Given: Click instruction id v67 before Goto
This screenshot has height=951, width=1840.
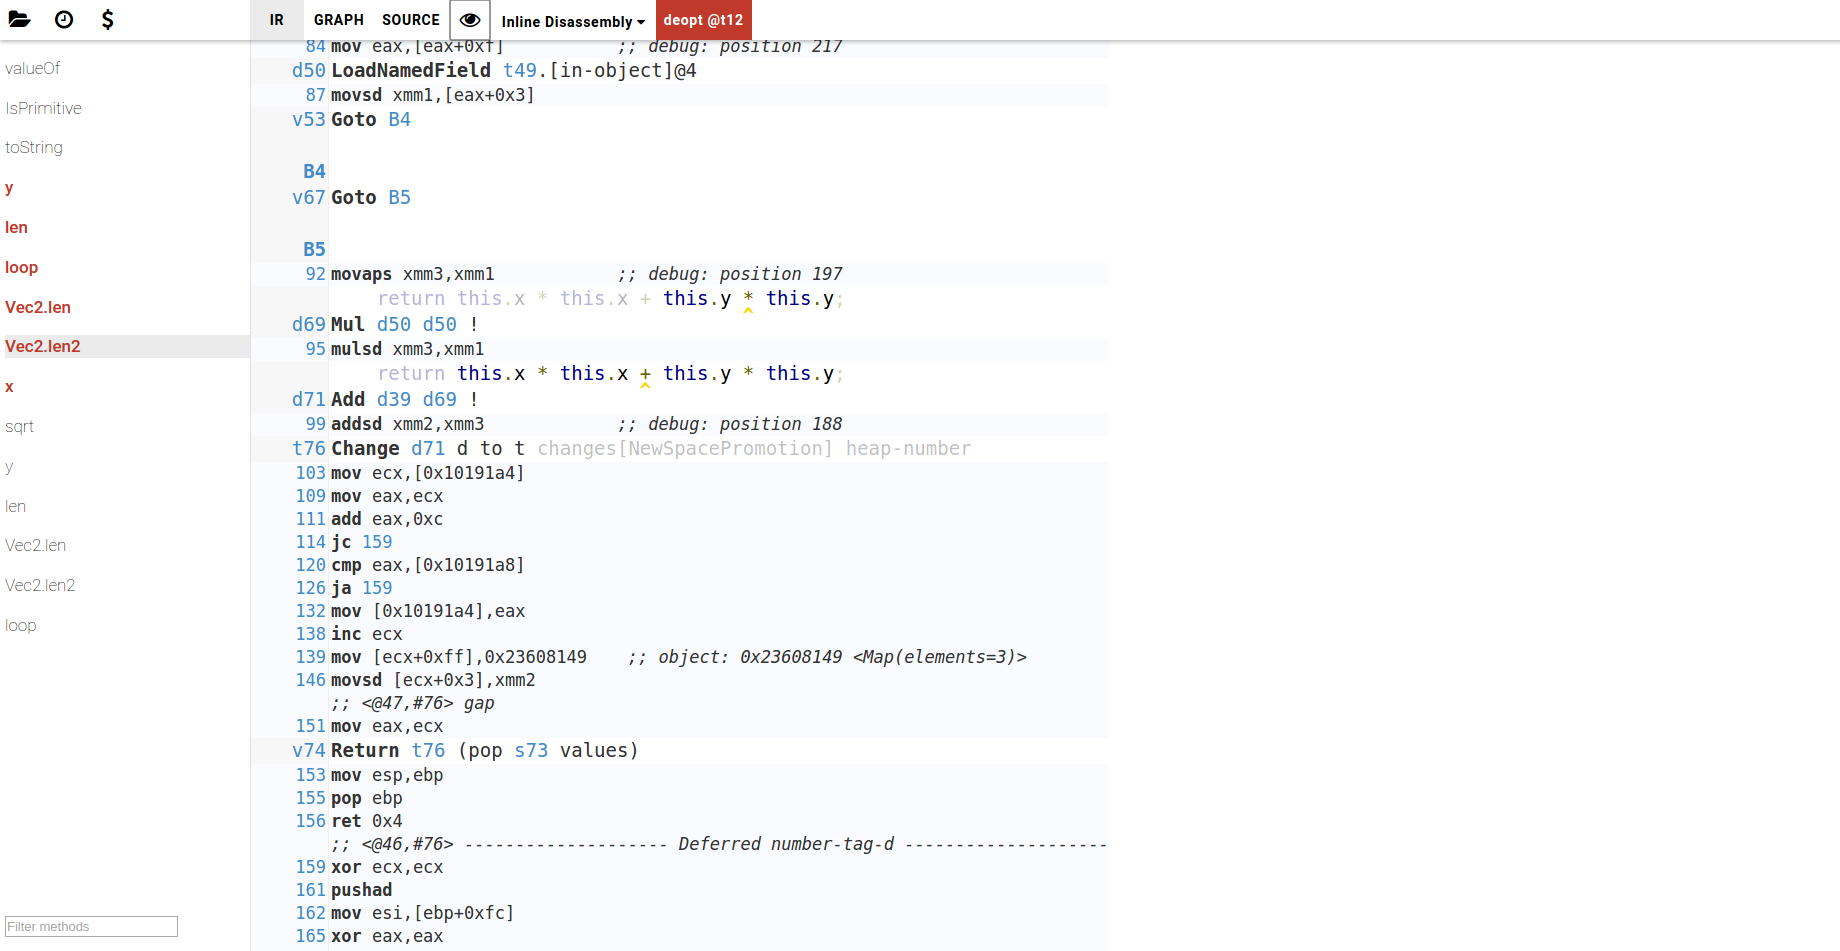Looking at the screenshot, I should 308,197.
